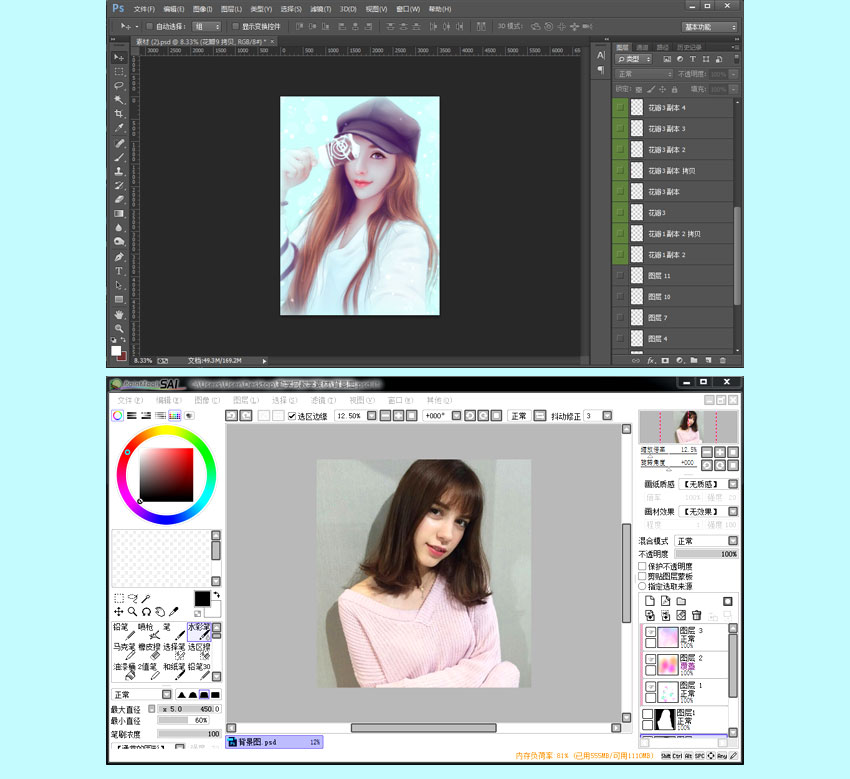Screen dimensions: 850x779
Task: Select the Rectangular Marquee tool in Photoshop
Action: coord(119,72)
